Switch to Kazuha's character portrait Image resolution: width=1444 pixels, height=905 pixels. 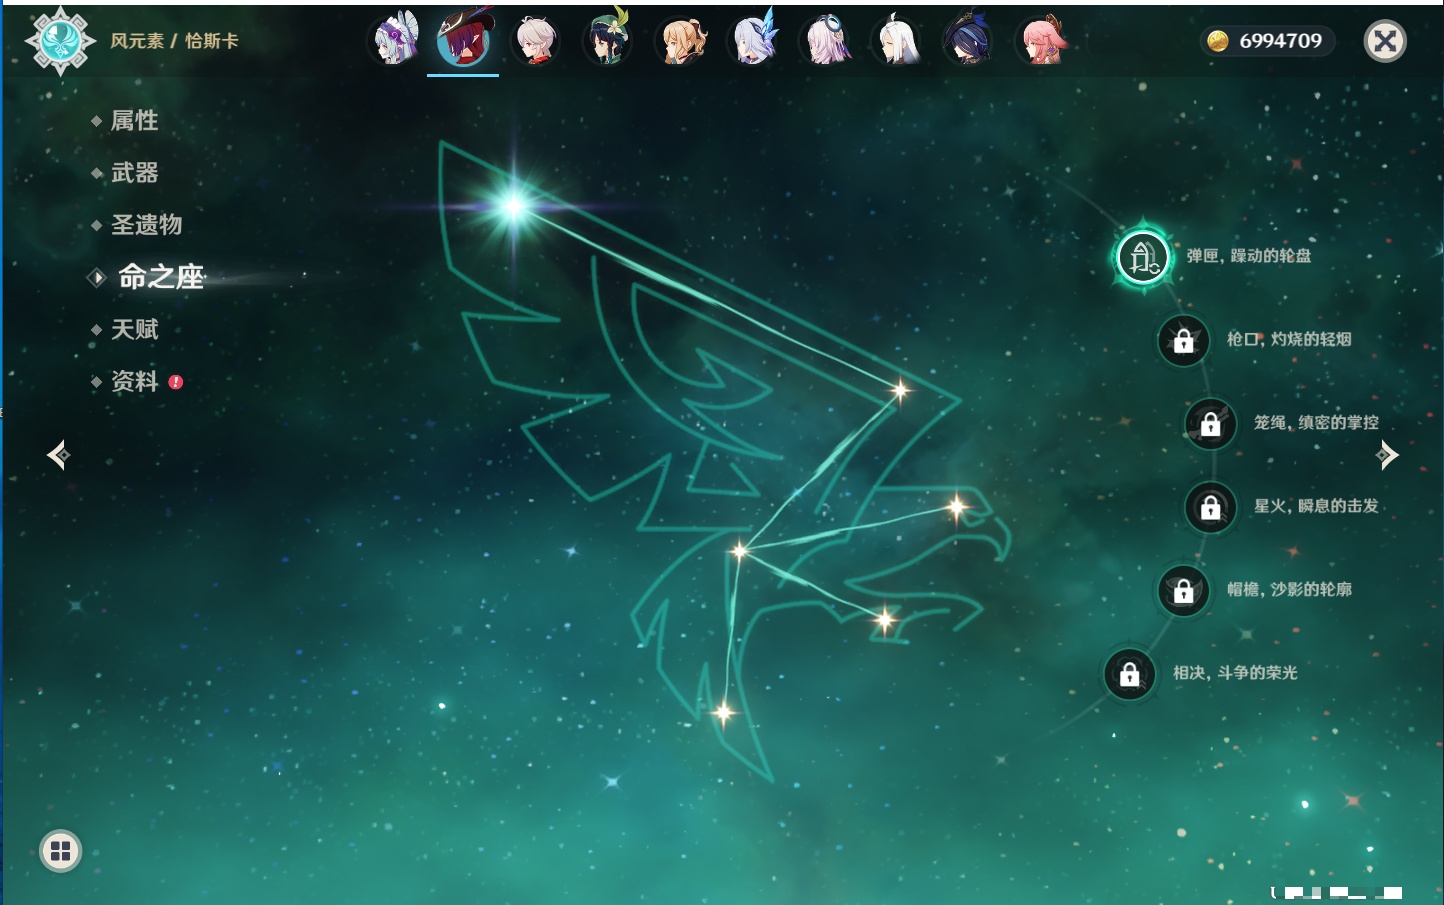(535, 41)
